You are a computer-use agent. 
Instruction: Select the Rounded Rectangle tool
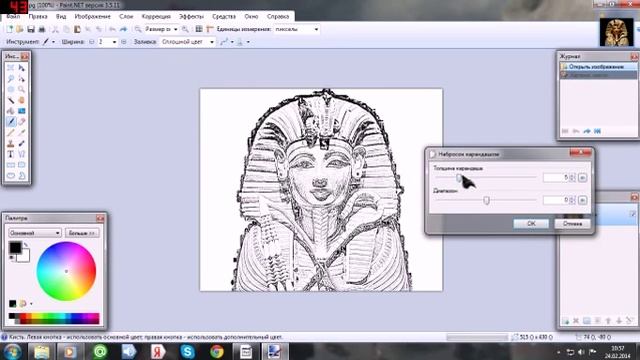pyautogui.click(x=22, y=165)
